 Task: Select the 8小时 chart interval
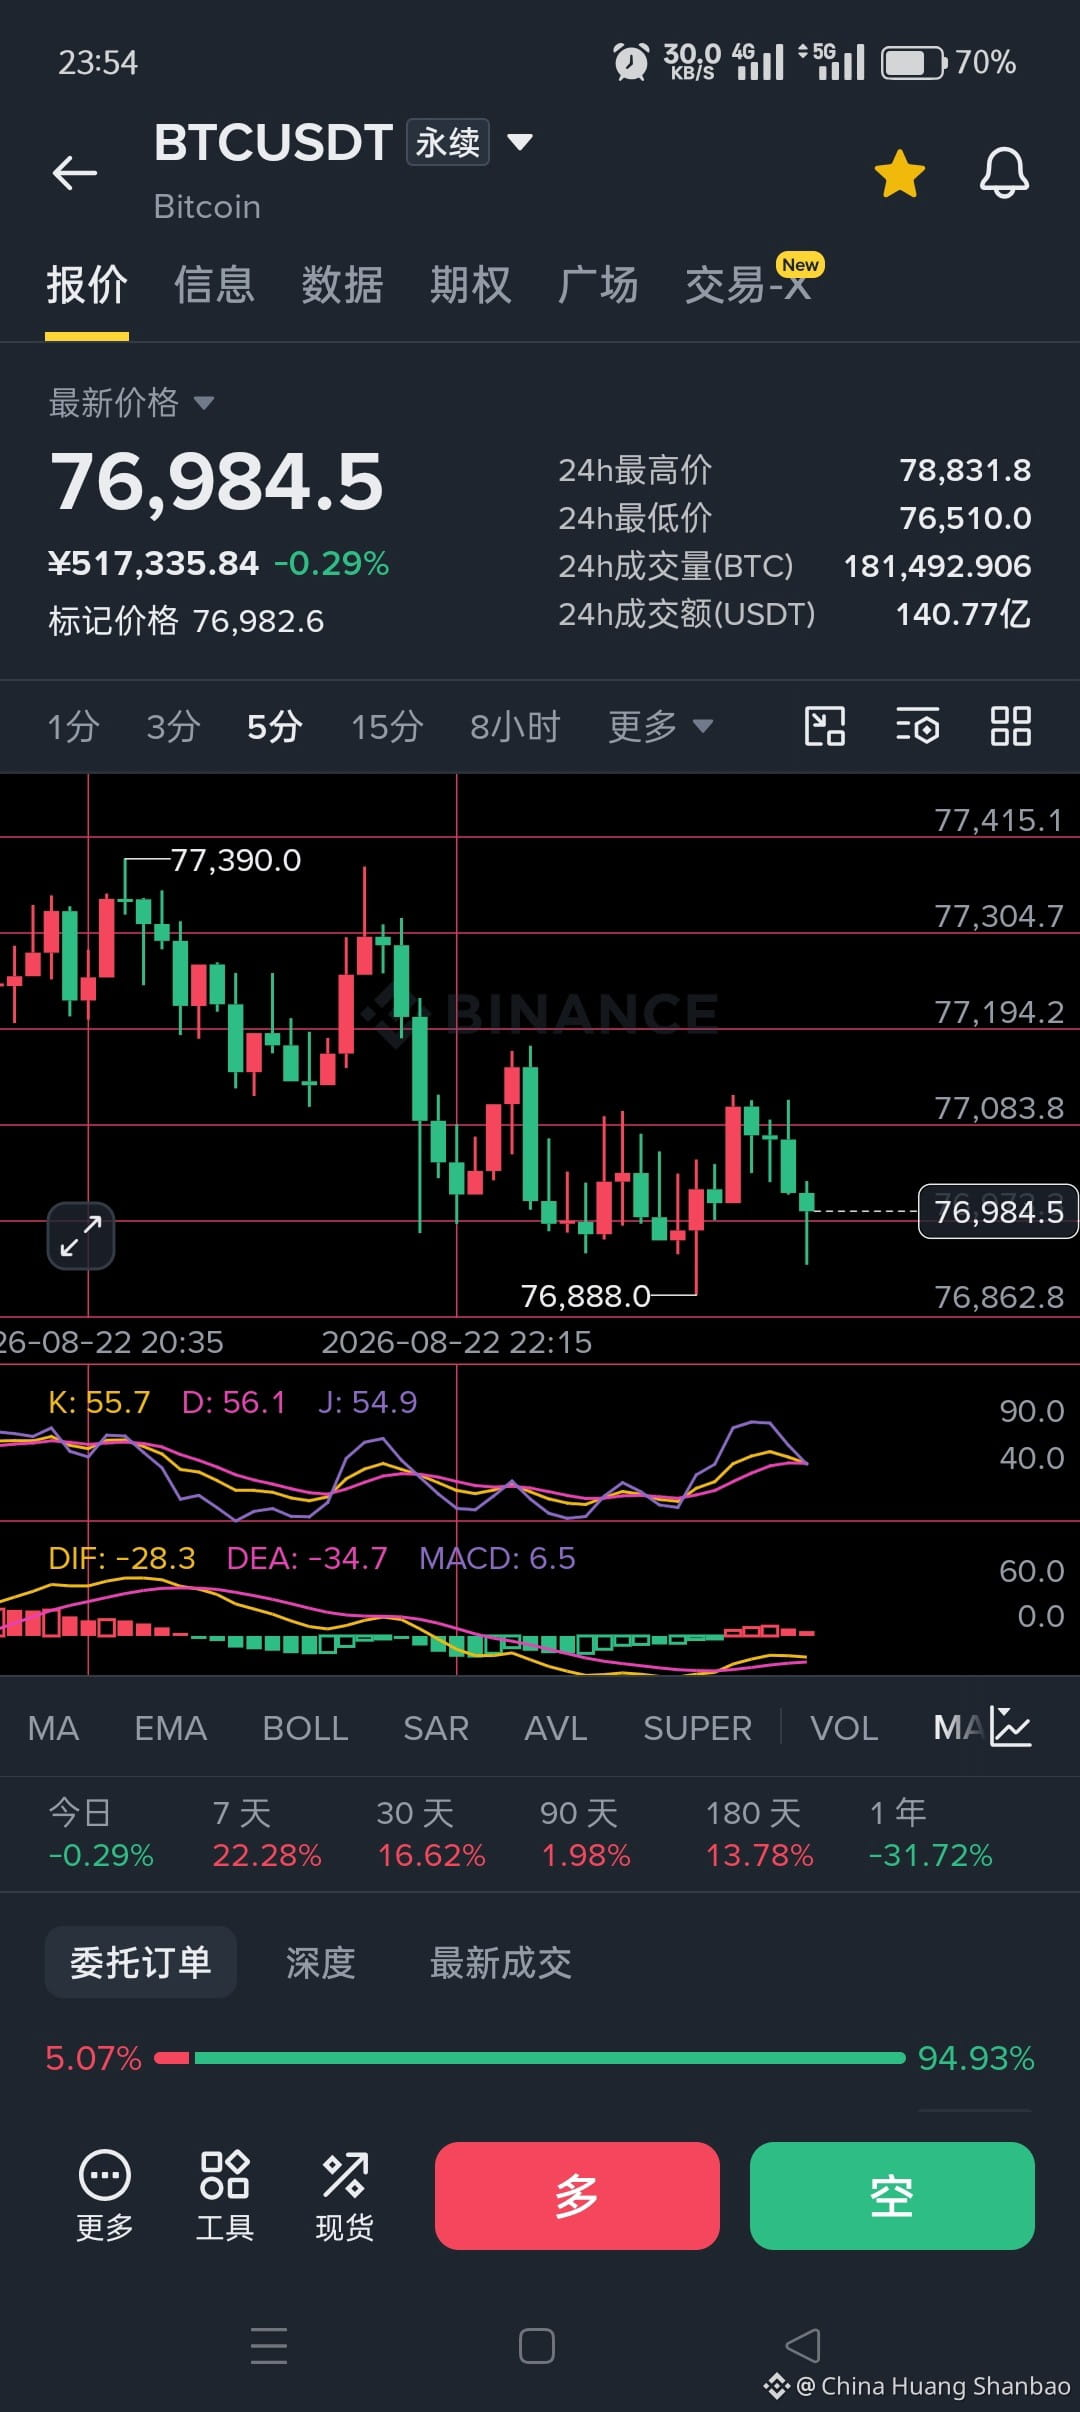[x=515, y=727]
